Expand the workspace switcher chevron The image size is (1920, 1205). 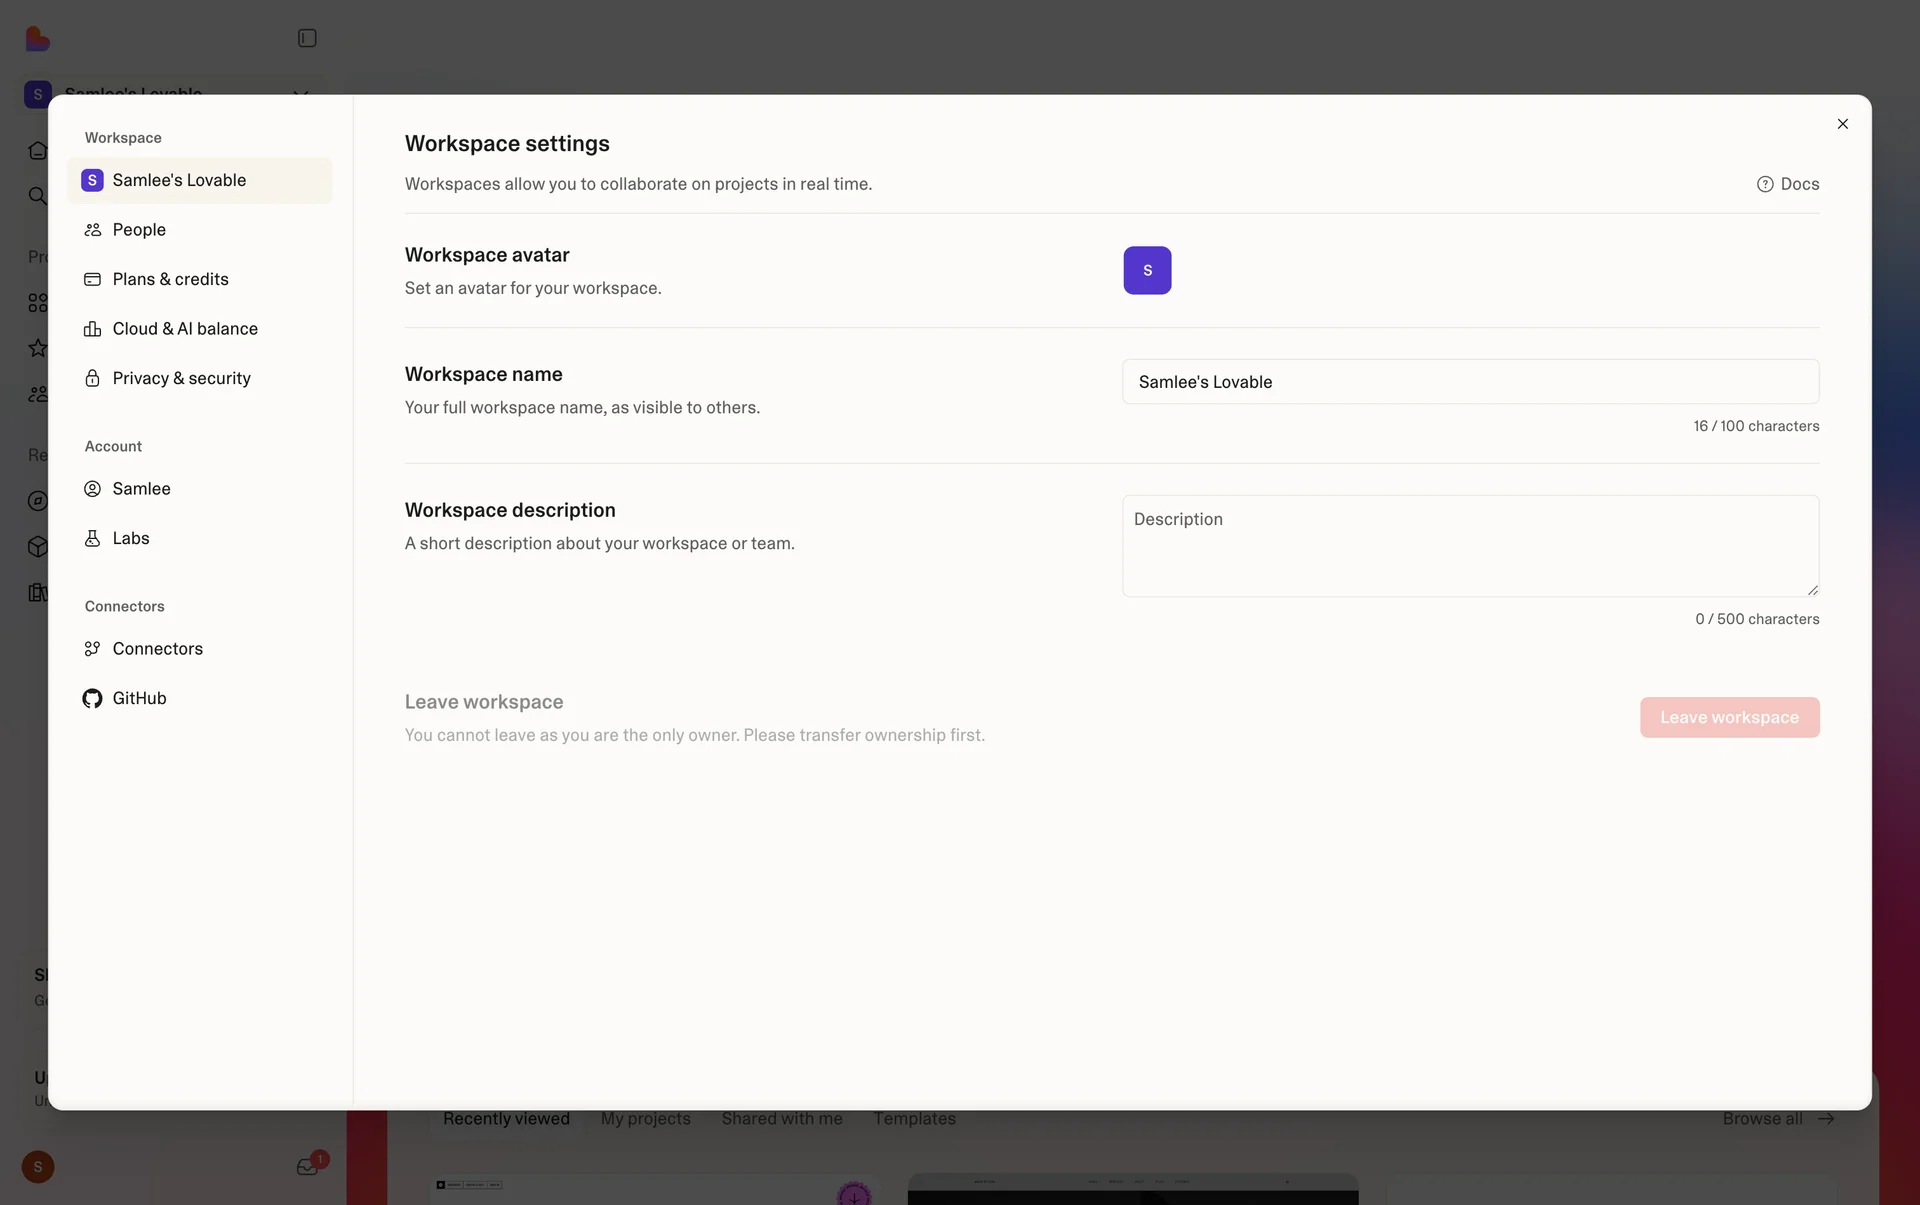300,90
